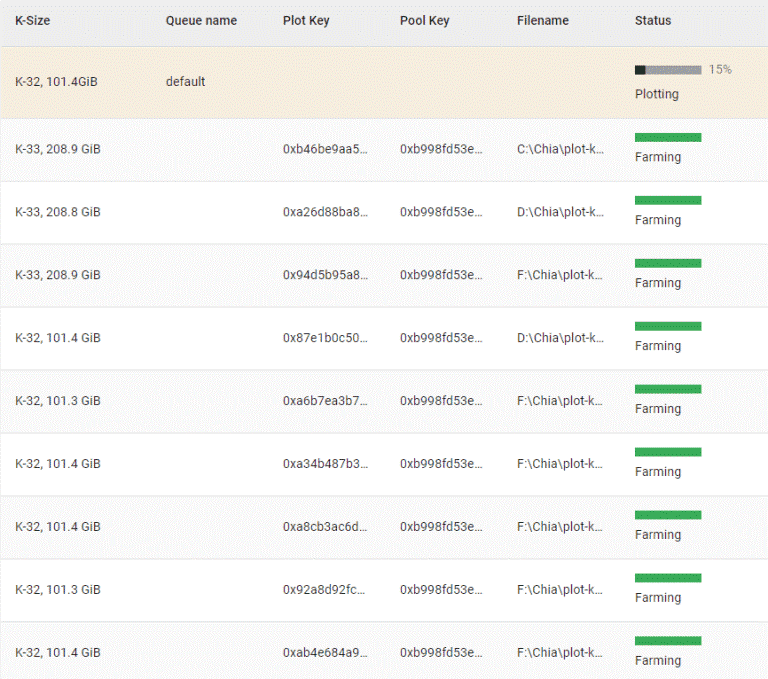Select pool key in the 0x92a8d92fc row
768x679 pixels.
[x=441, y=590]
